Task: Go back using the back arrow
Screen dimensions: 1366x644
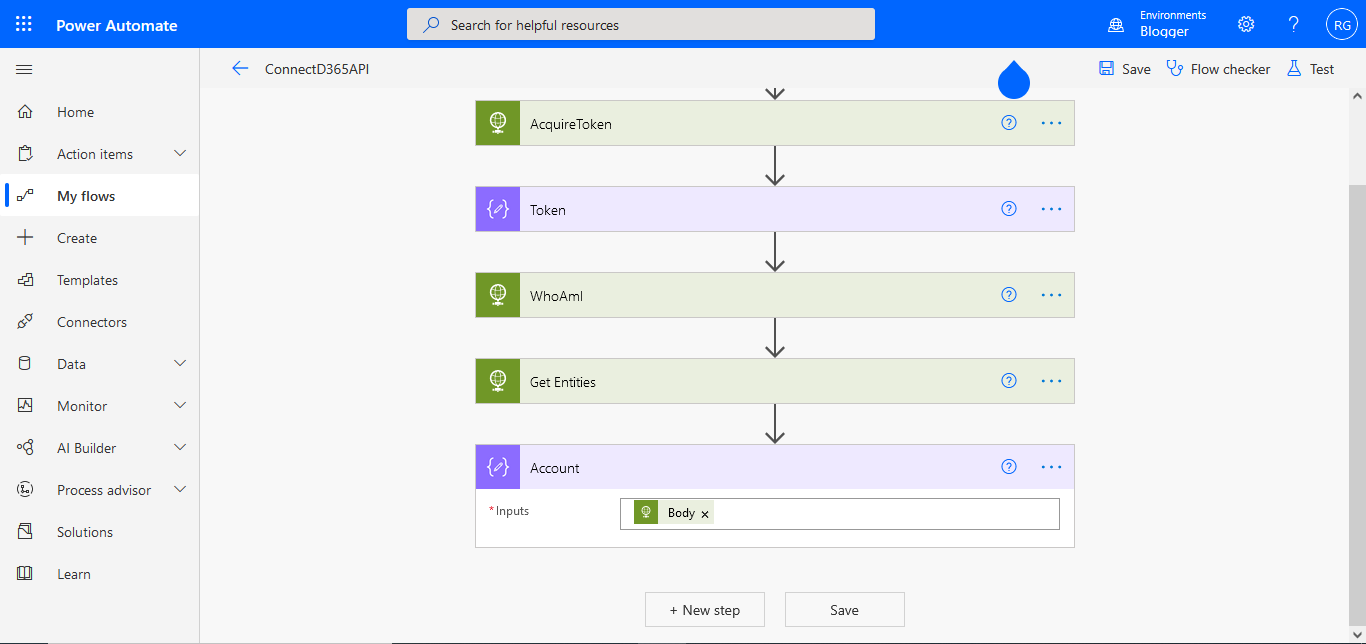Action: [240, 68]
